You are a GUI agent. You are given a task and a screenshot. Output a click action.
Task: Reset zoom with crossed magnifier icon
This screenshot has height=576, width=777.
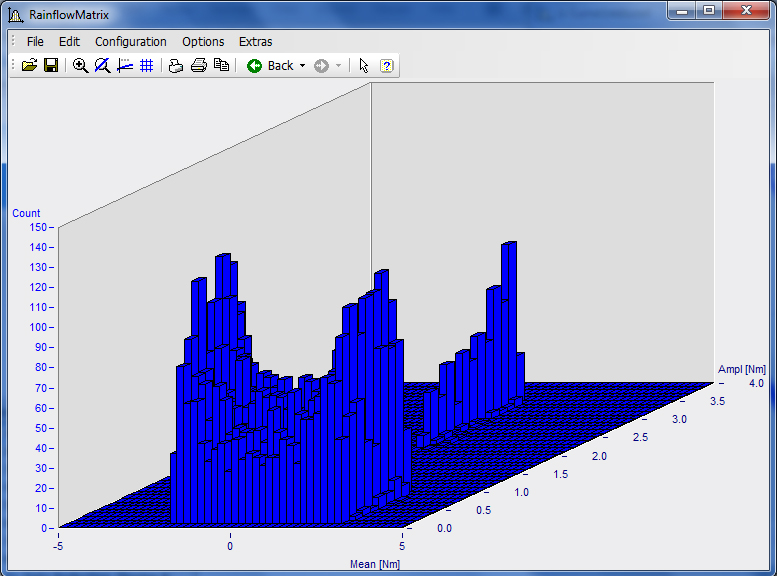coord(102,65)
